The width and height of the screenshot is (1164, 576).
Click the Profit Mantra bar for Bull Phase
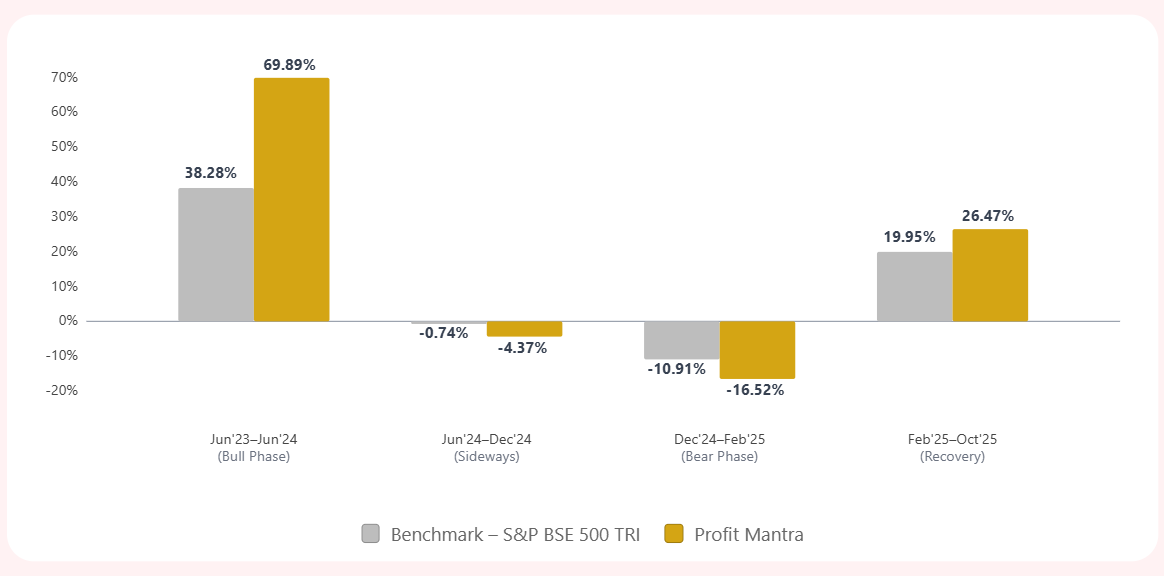[291, 200]
